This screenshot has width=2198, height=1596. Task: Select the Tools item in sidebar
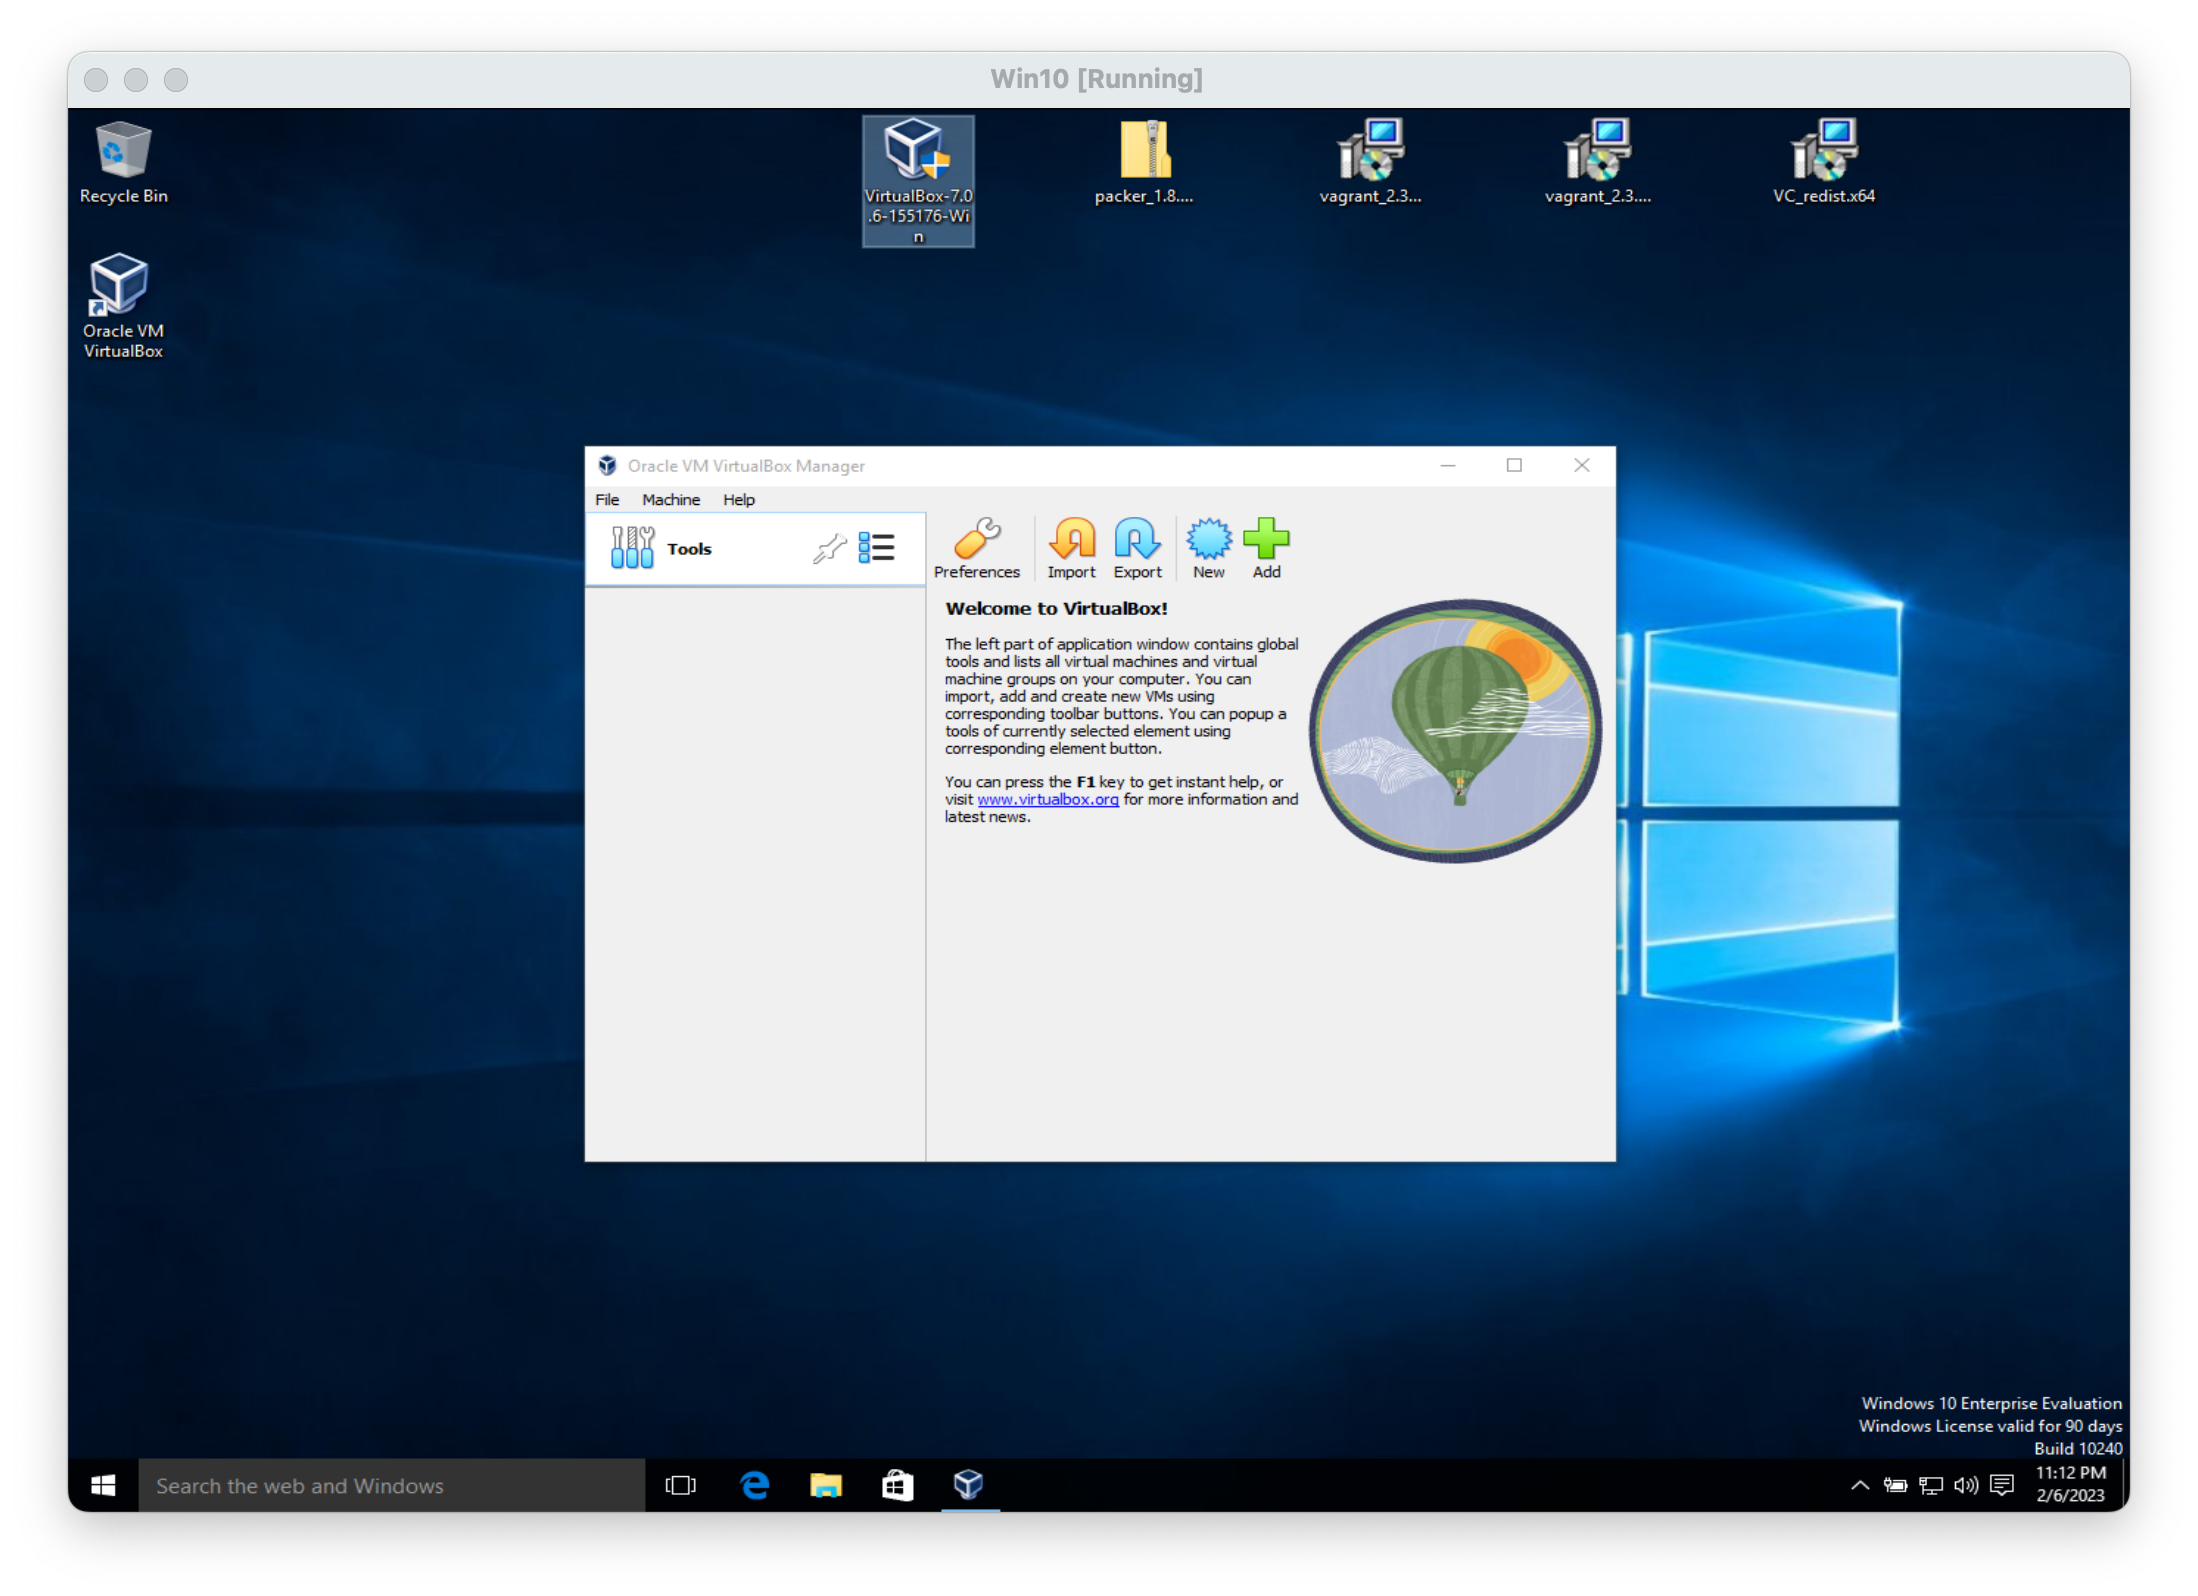click(x=689, y=549)
